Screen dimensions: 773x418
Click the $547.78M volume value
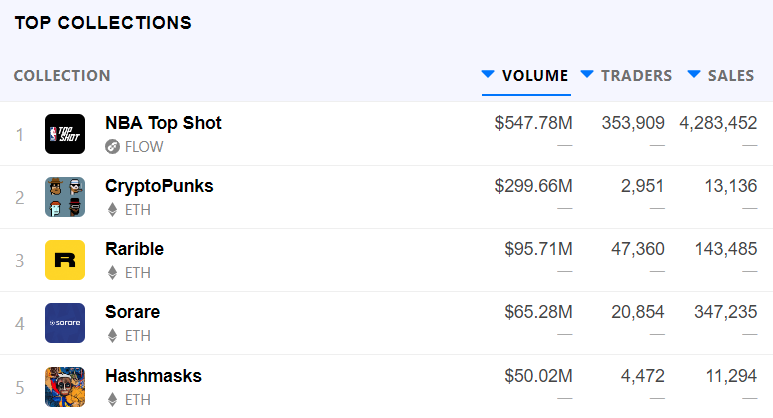[533, 123]
